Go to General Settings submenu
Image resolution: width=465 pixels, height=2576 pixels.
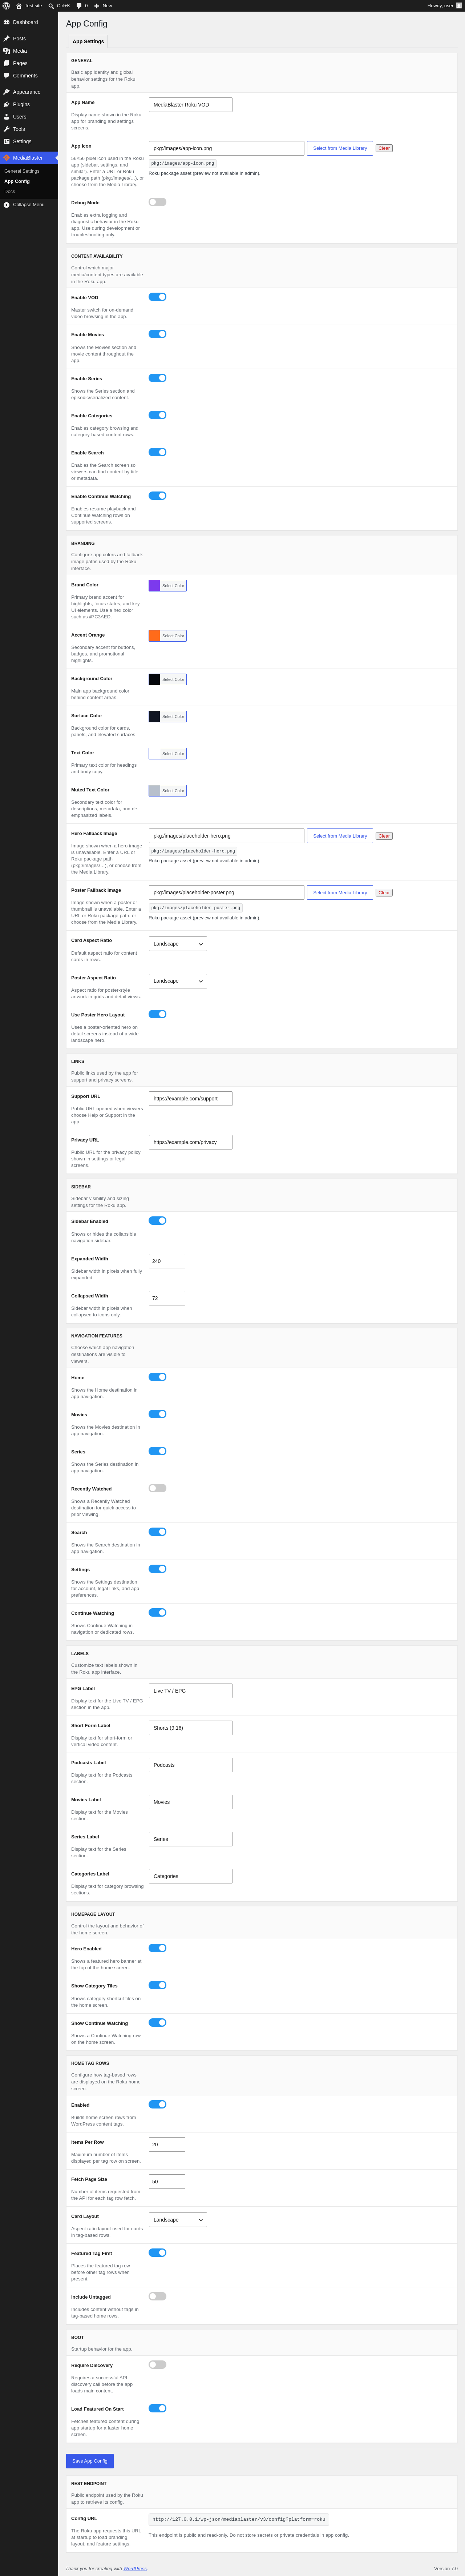22,171
